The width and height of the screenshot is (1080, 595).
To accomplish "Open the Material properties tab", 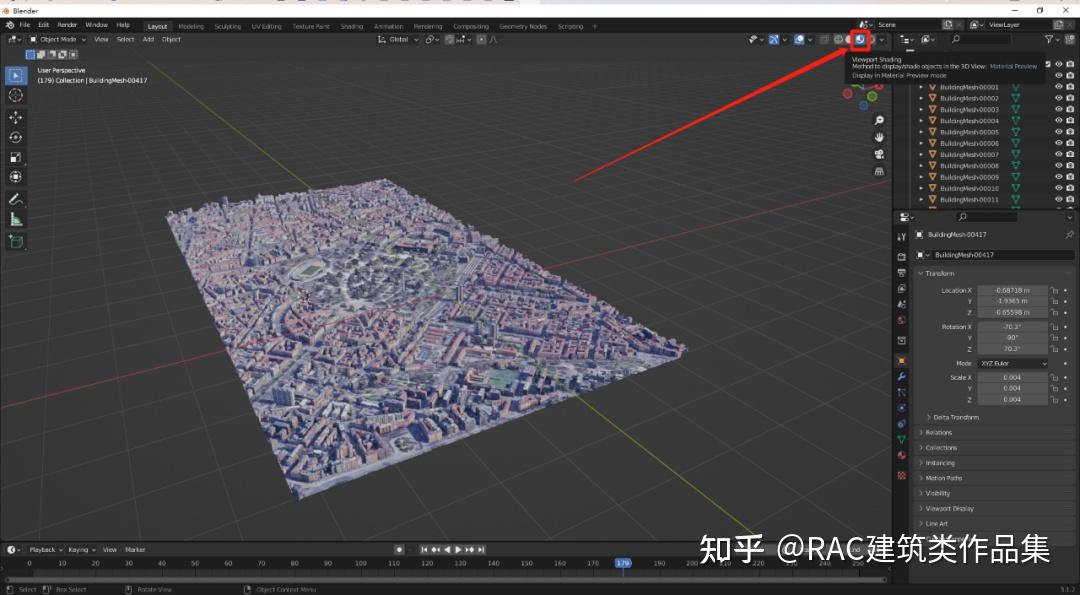I will click(x=902, y=456).
